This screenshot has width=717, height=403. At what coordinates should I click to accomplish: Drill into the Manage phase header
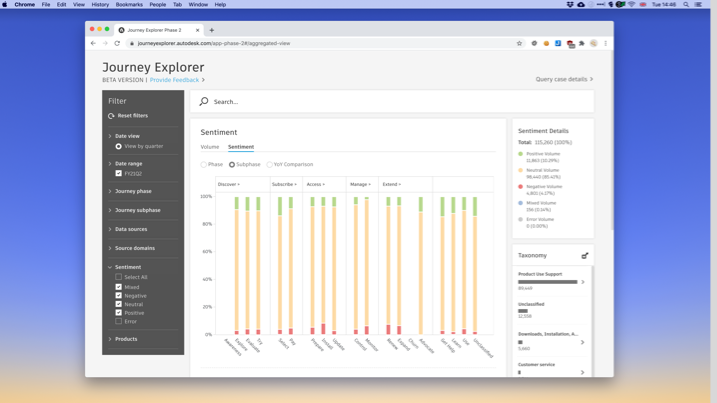[x=360, y=184]
